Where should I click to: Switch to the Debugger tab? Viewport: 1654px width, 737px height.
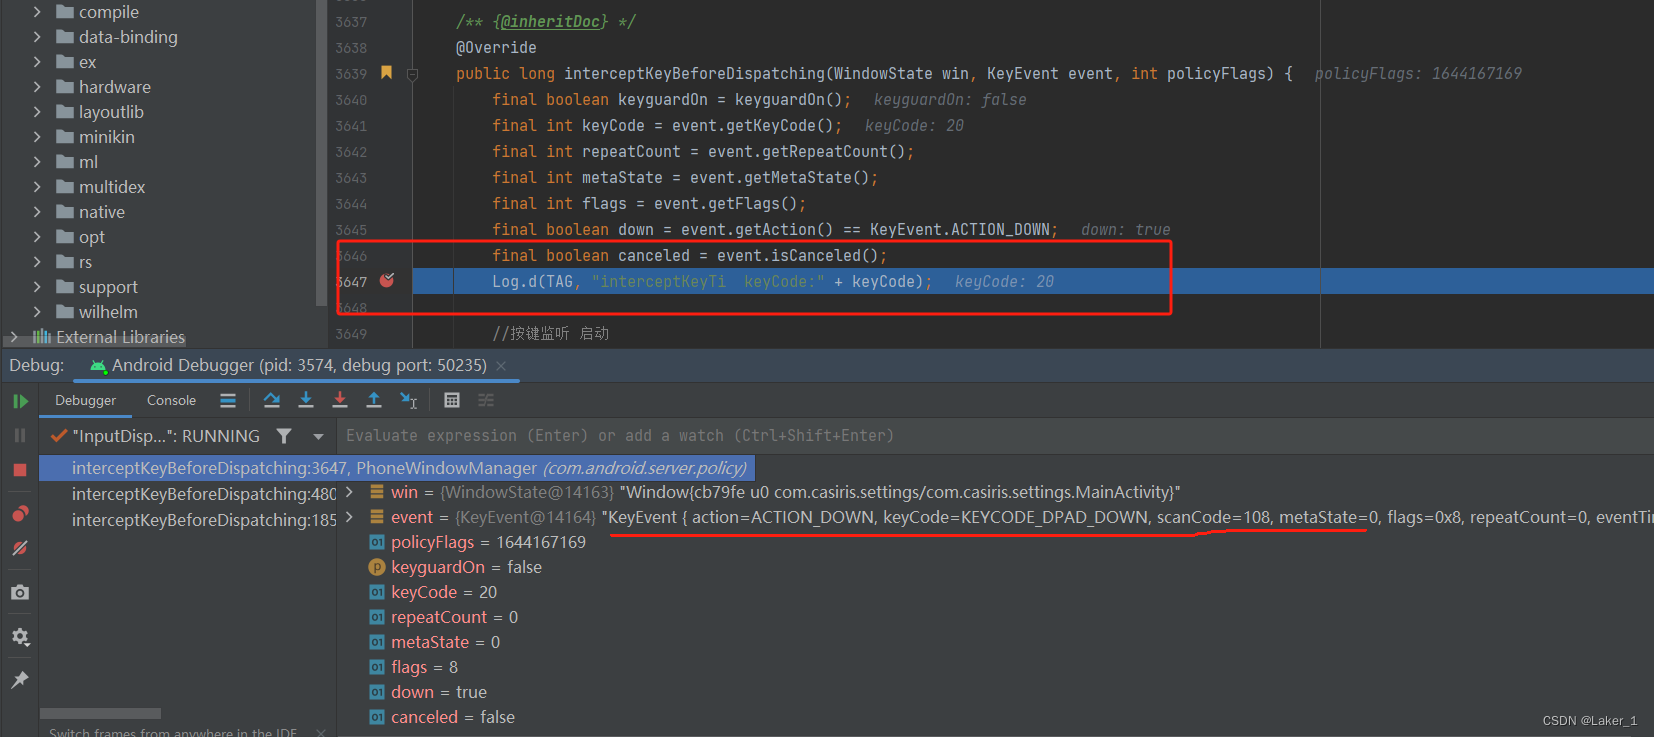[x=86, y=401]
